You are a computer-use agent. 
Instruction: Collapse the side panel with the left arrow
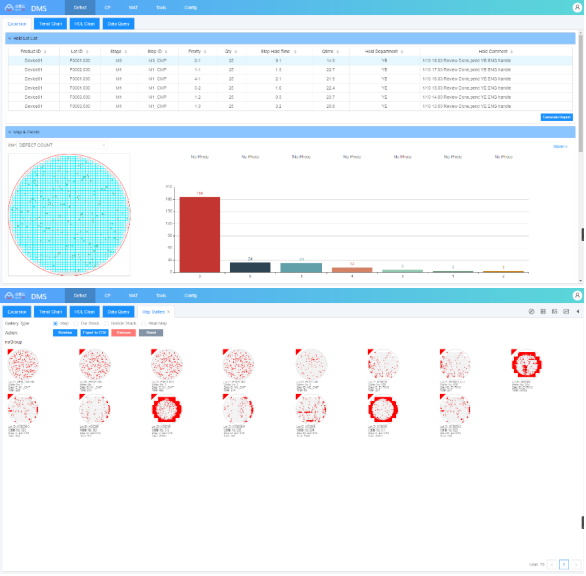tap(578, 312)
